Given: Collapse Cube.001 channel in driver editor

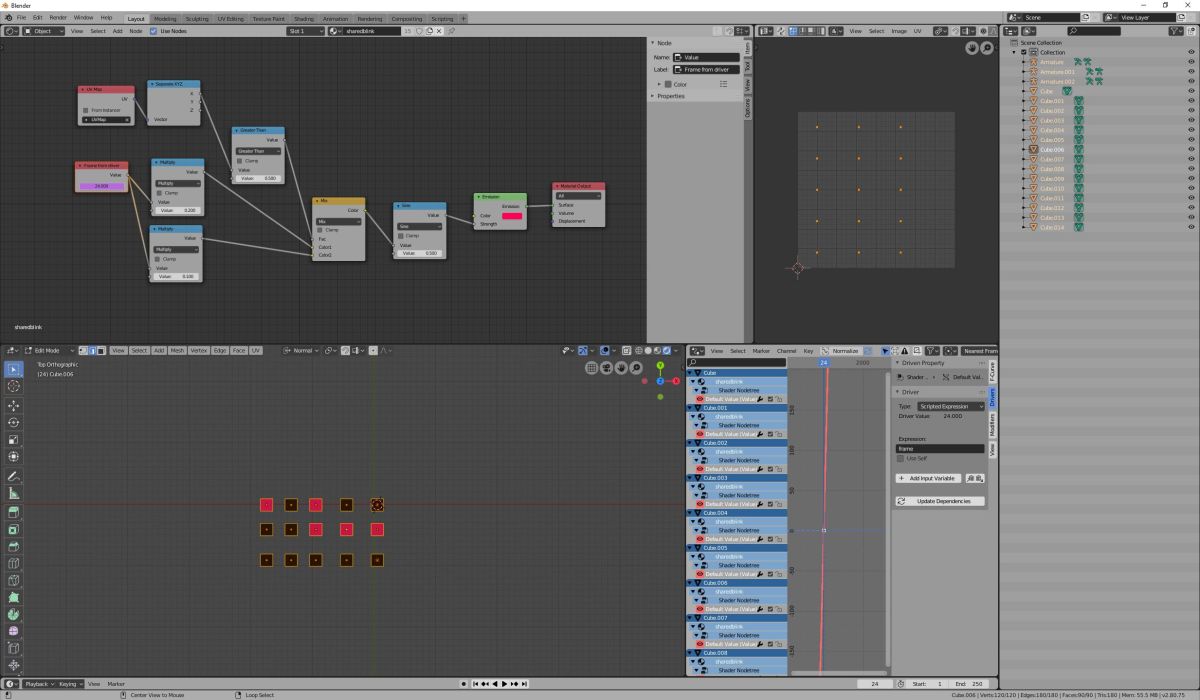Looking at the screenshot, I should click(692, 408).
